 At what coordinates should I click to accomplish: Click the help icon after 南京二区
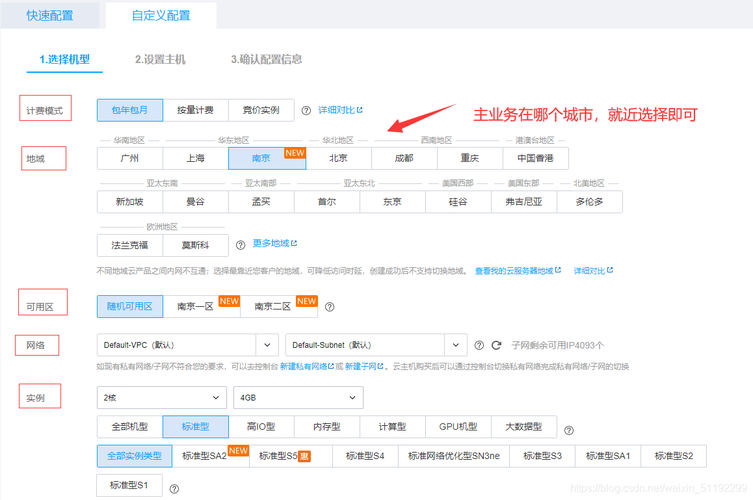click(329, 307)
